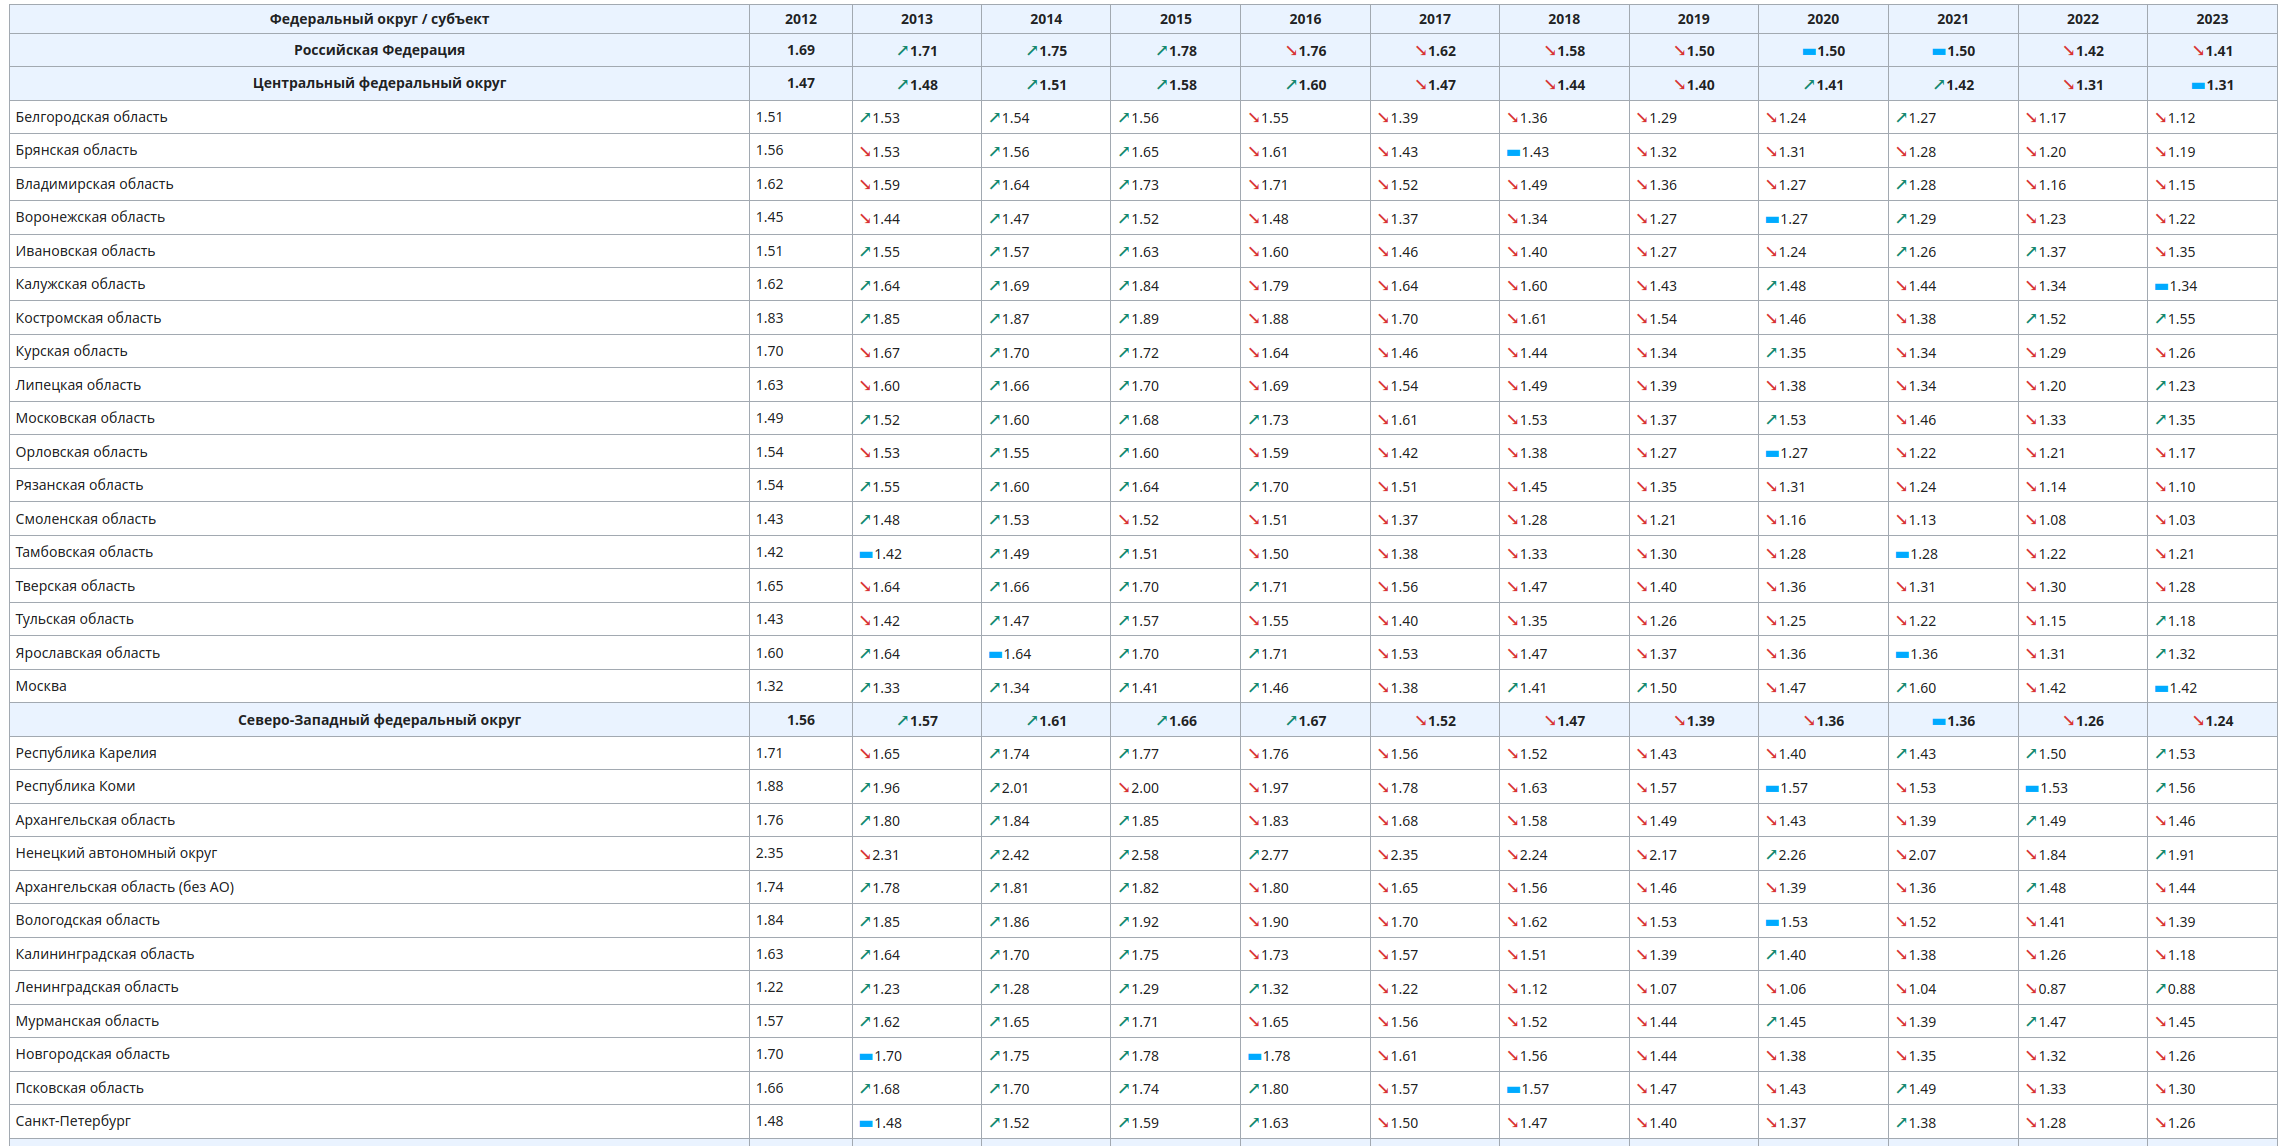Click the blue flat marker for Калужская область 2023
The image size is (2287, 1146).
click(x=2161, y=287)
